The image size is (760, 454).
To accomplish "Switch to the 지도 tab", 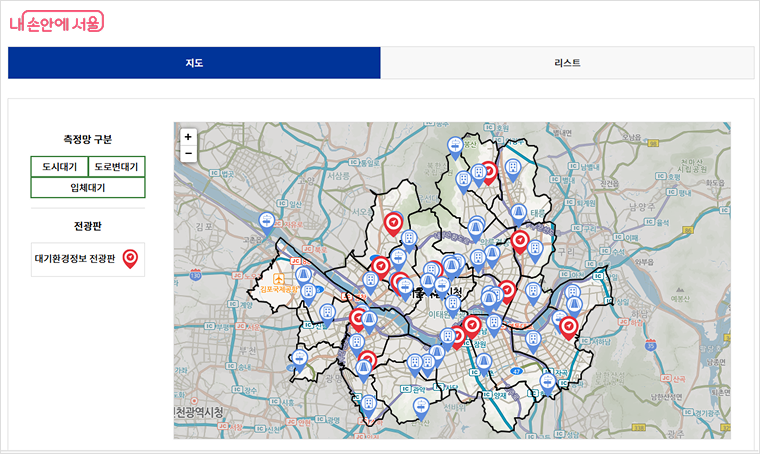I will tap(194, 63).
